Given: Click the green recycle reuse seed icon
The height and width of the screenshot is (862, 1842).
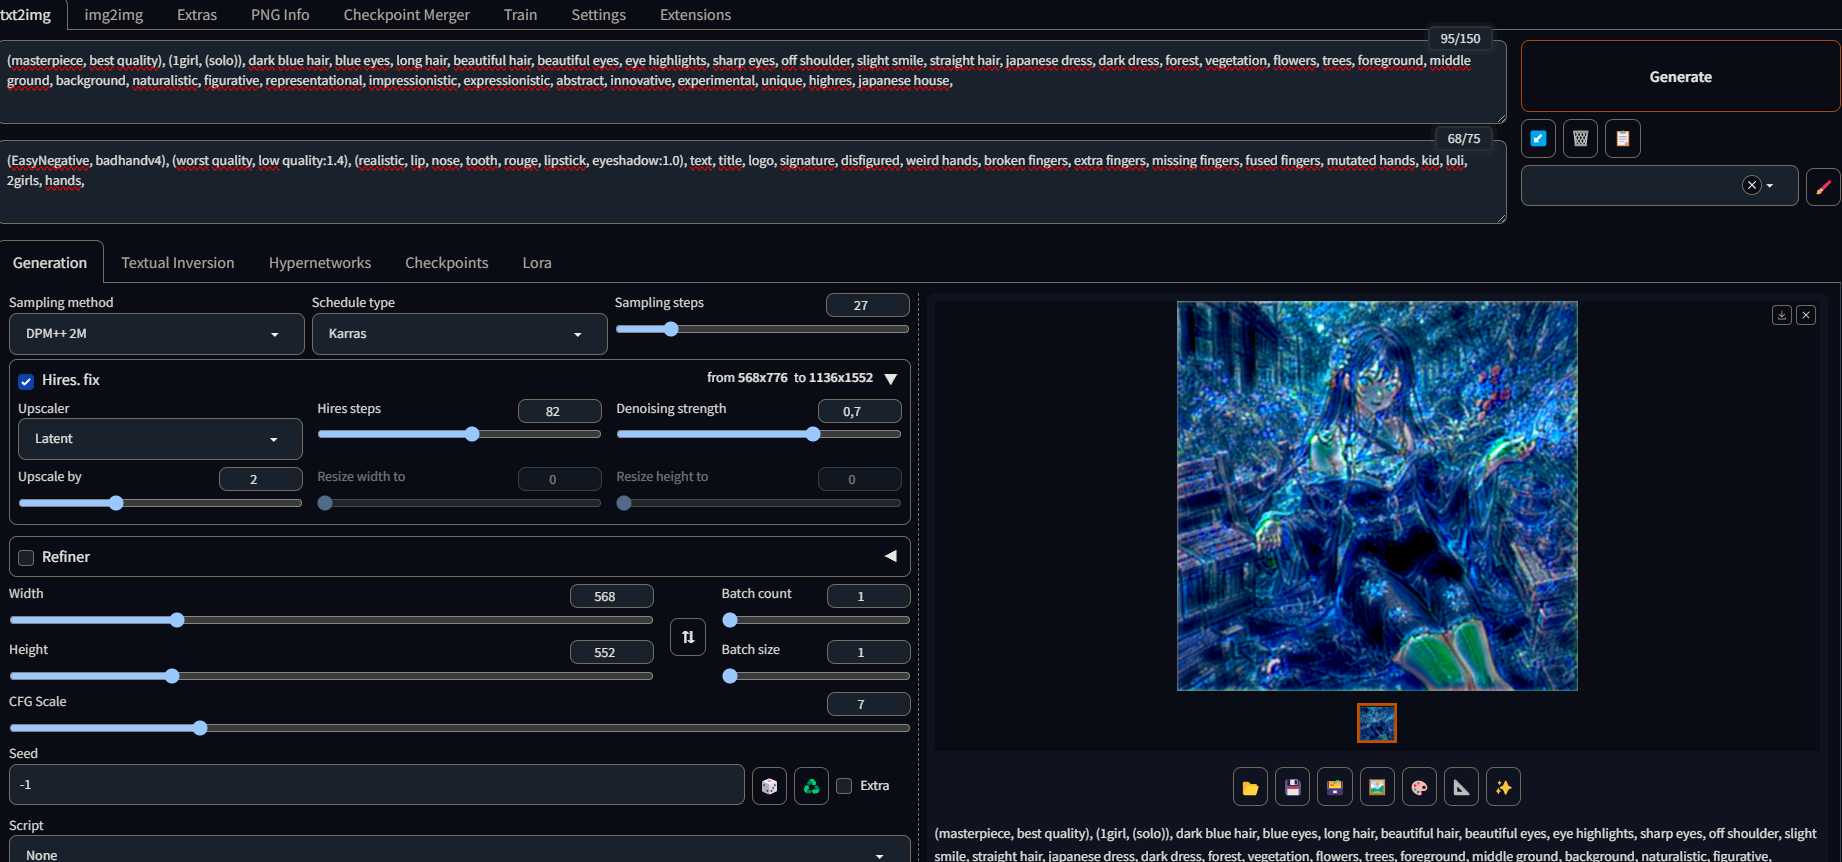Looking at the screenshot, I should 811,786.
